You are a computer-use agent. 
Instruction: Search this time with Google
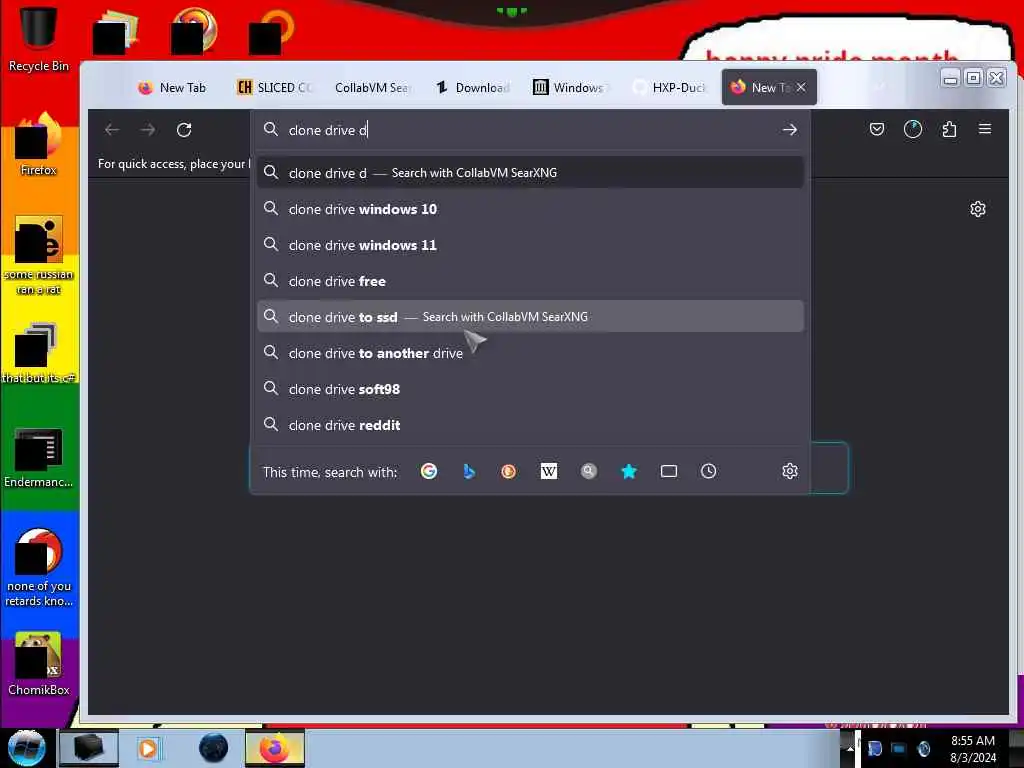click(x=428, y=471)
